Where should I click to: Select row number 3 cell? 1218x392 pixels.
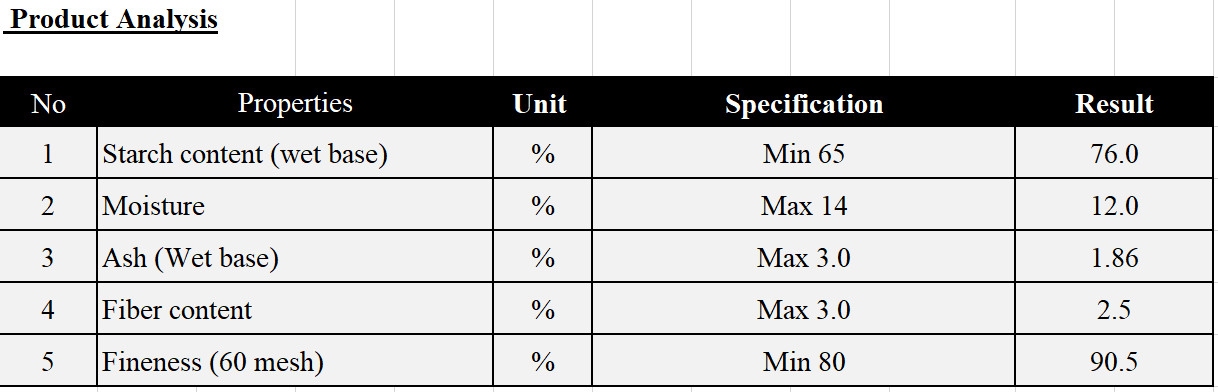tap(48, 258)
